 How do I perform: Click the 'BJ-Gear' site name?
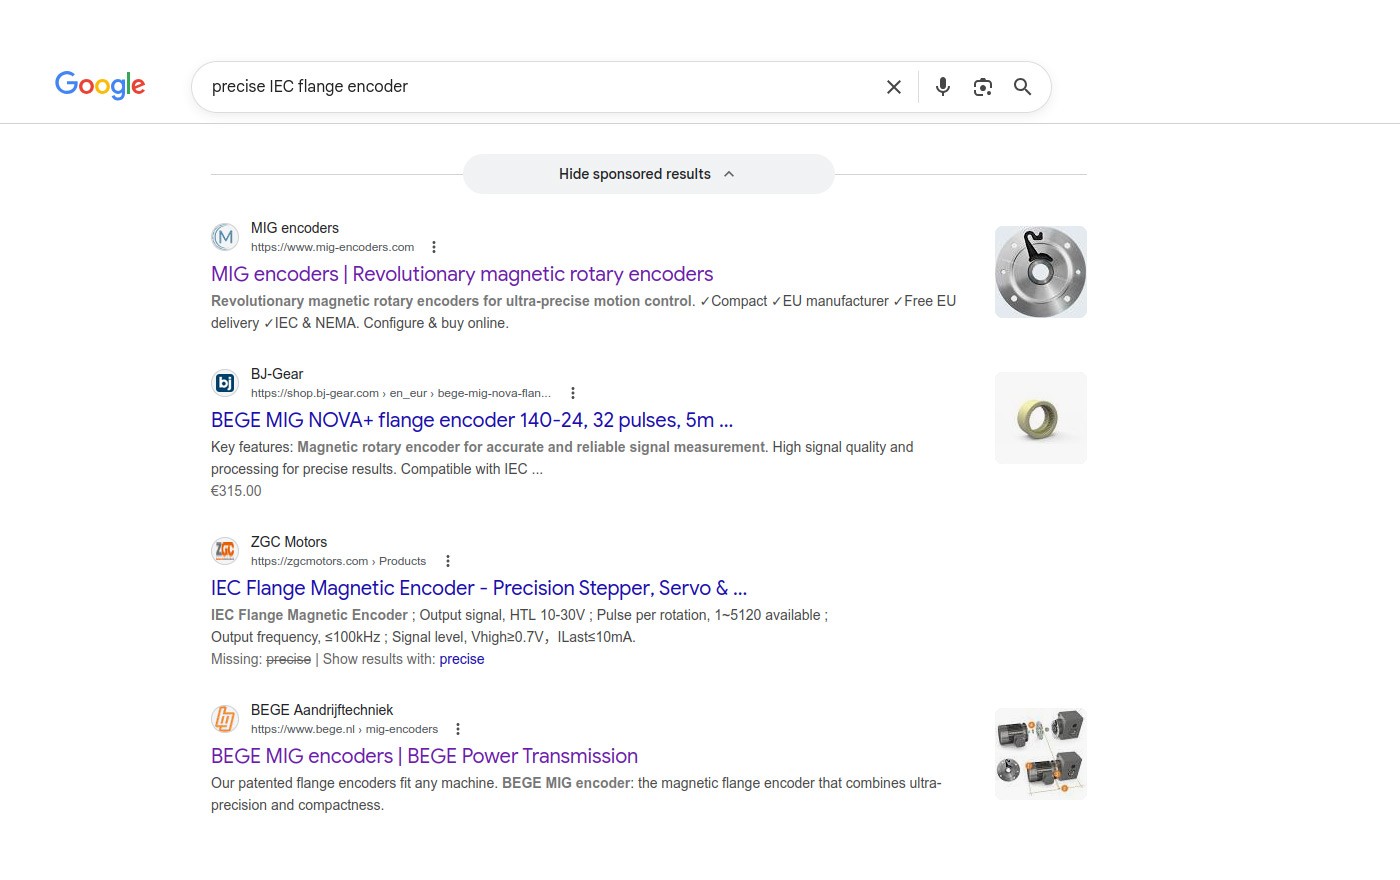click(x=277, y=374)
